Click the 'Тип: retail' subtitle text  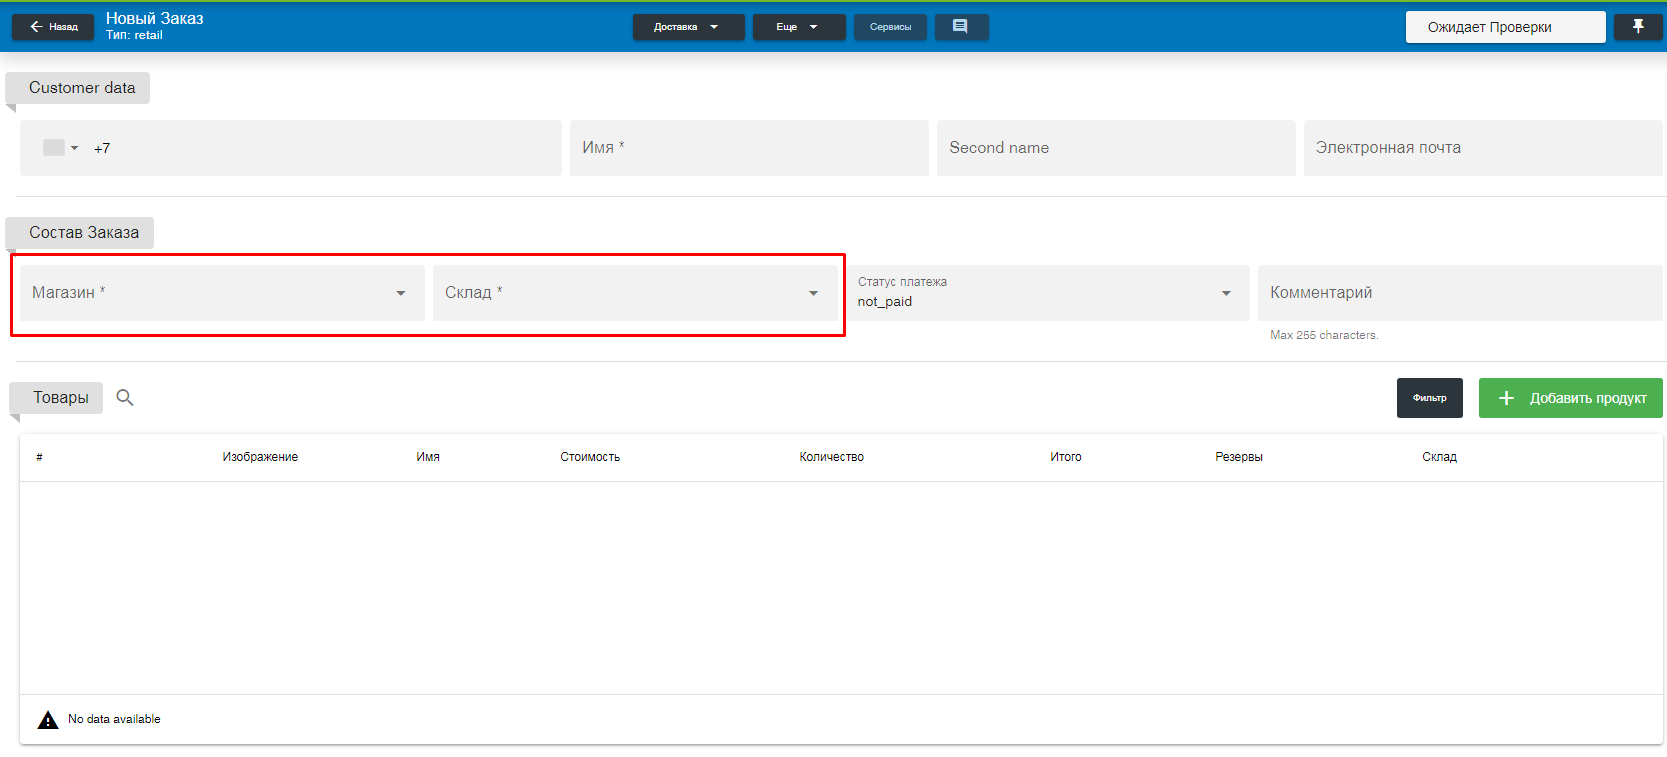click(x=134, y=35)
